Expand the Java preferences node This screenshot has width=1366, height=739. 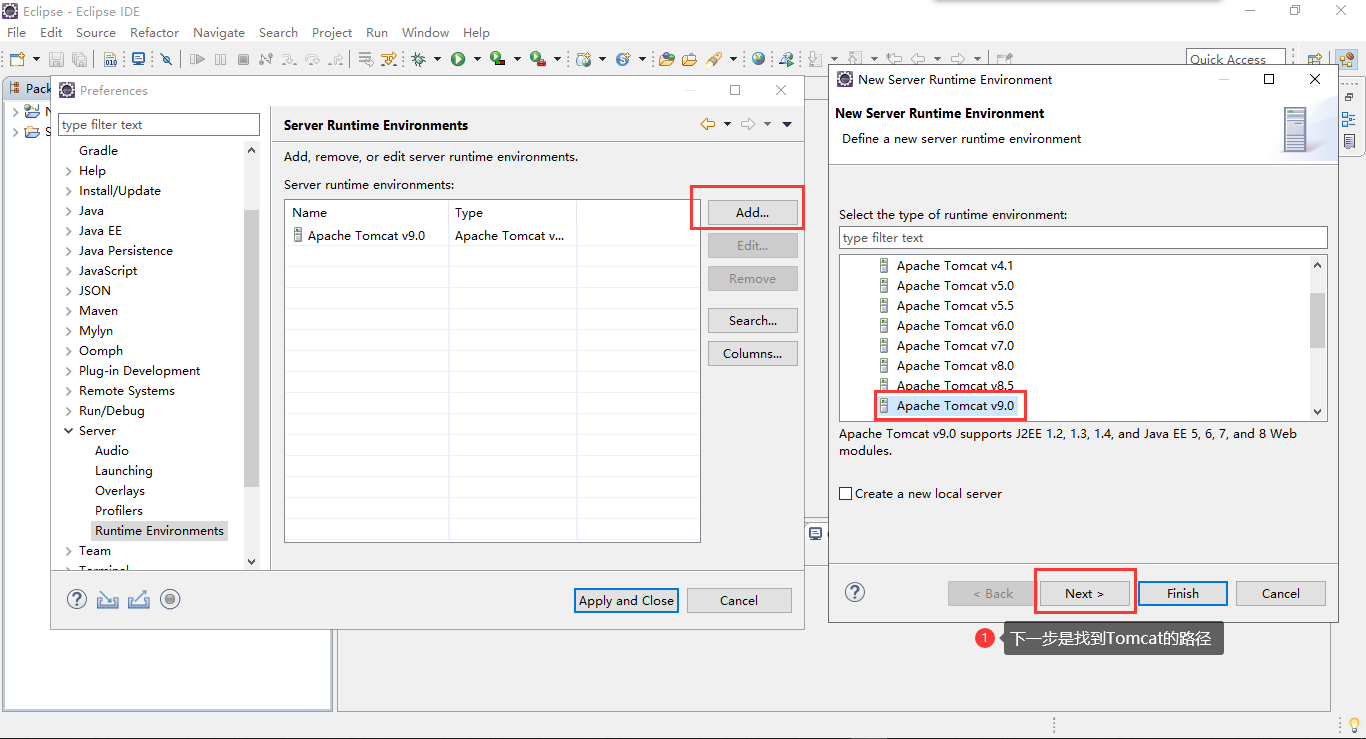click(x=68, y=211)
